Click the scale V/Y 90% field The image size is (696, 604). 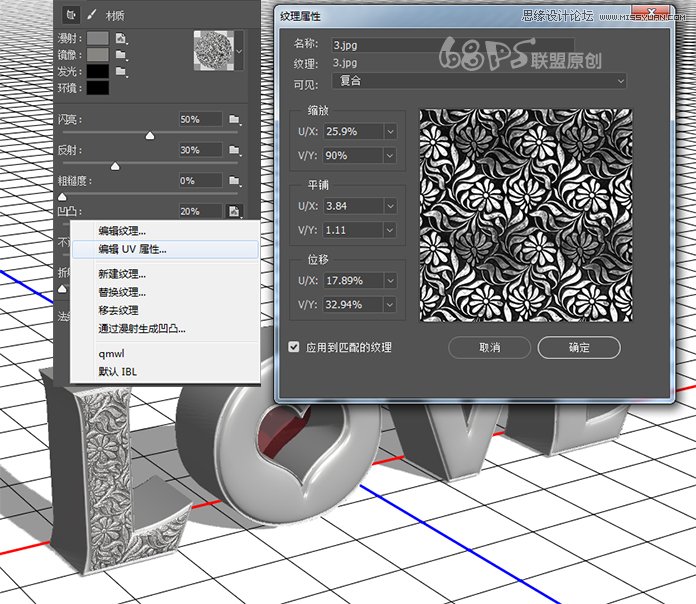(x=353, y=155)
